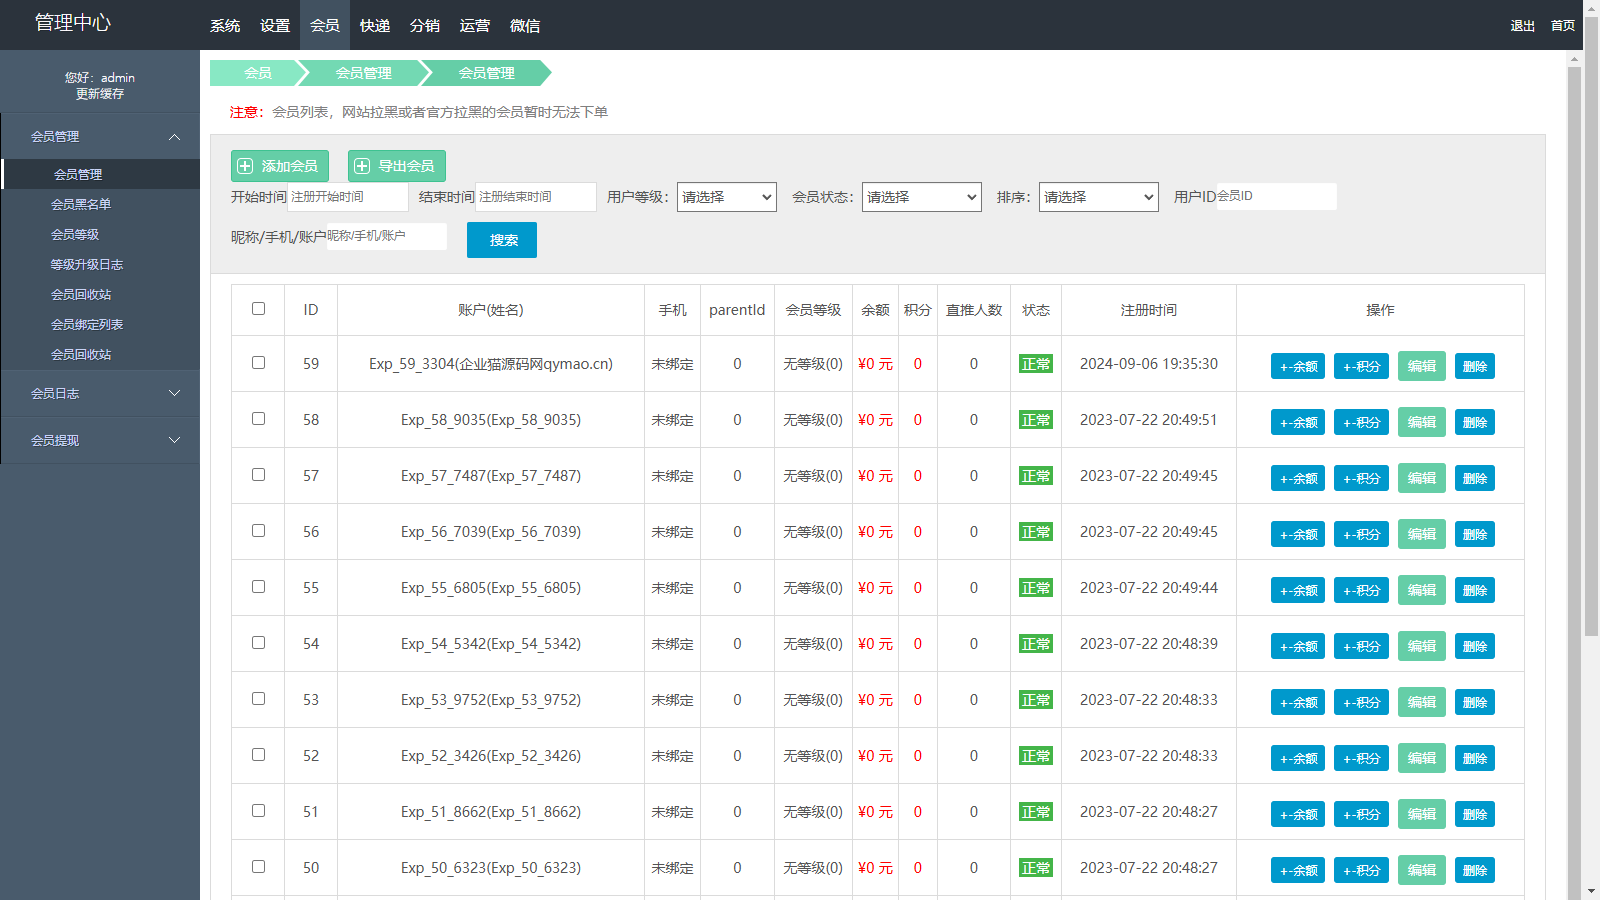Switch to 运营 in top navigation
Image resolution: width=1600 pixels, height=900 pixels.
click(474, 25)
